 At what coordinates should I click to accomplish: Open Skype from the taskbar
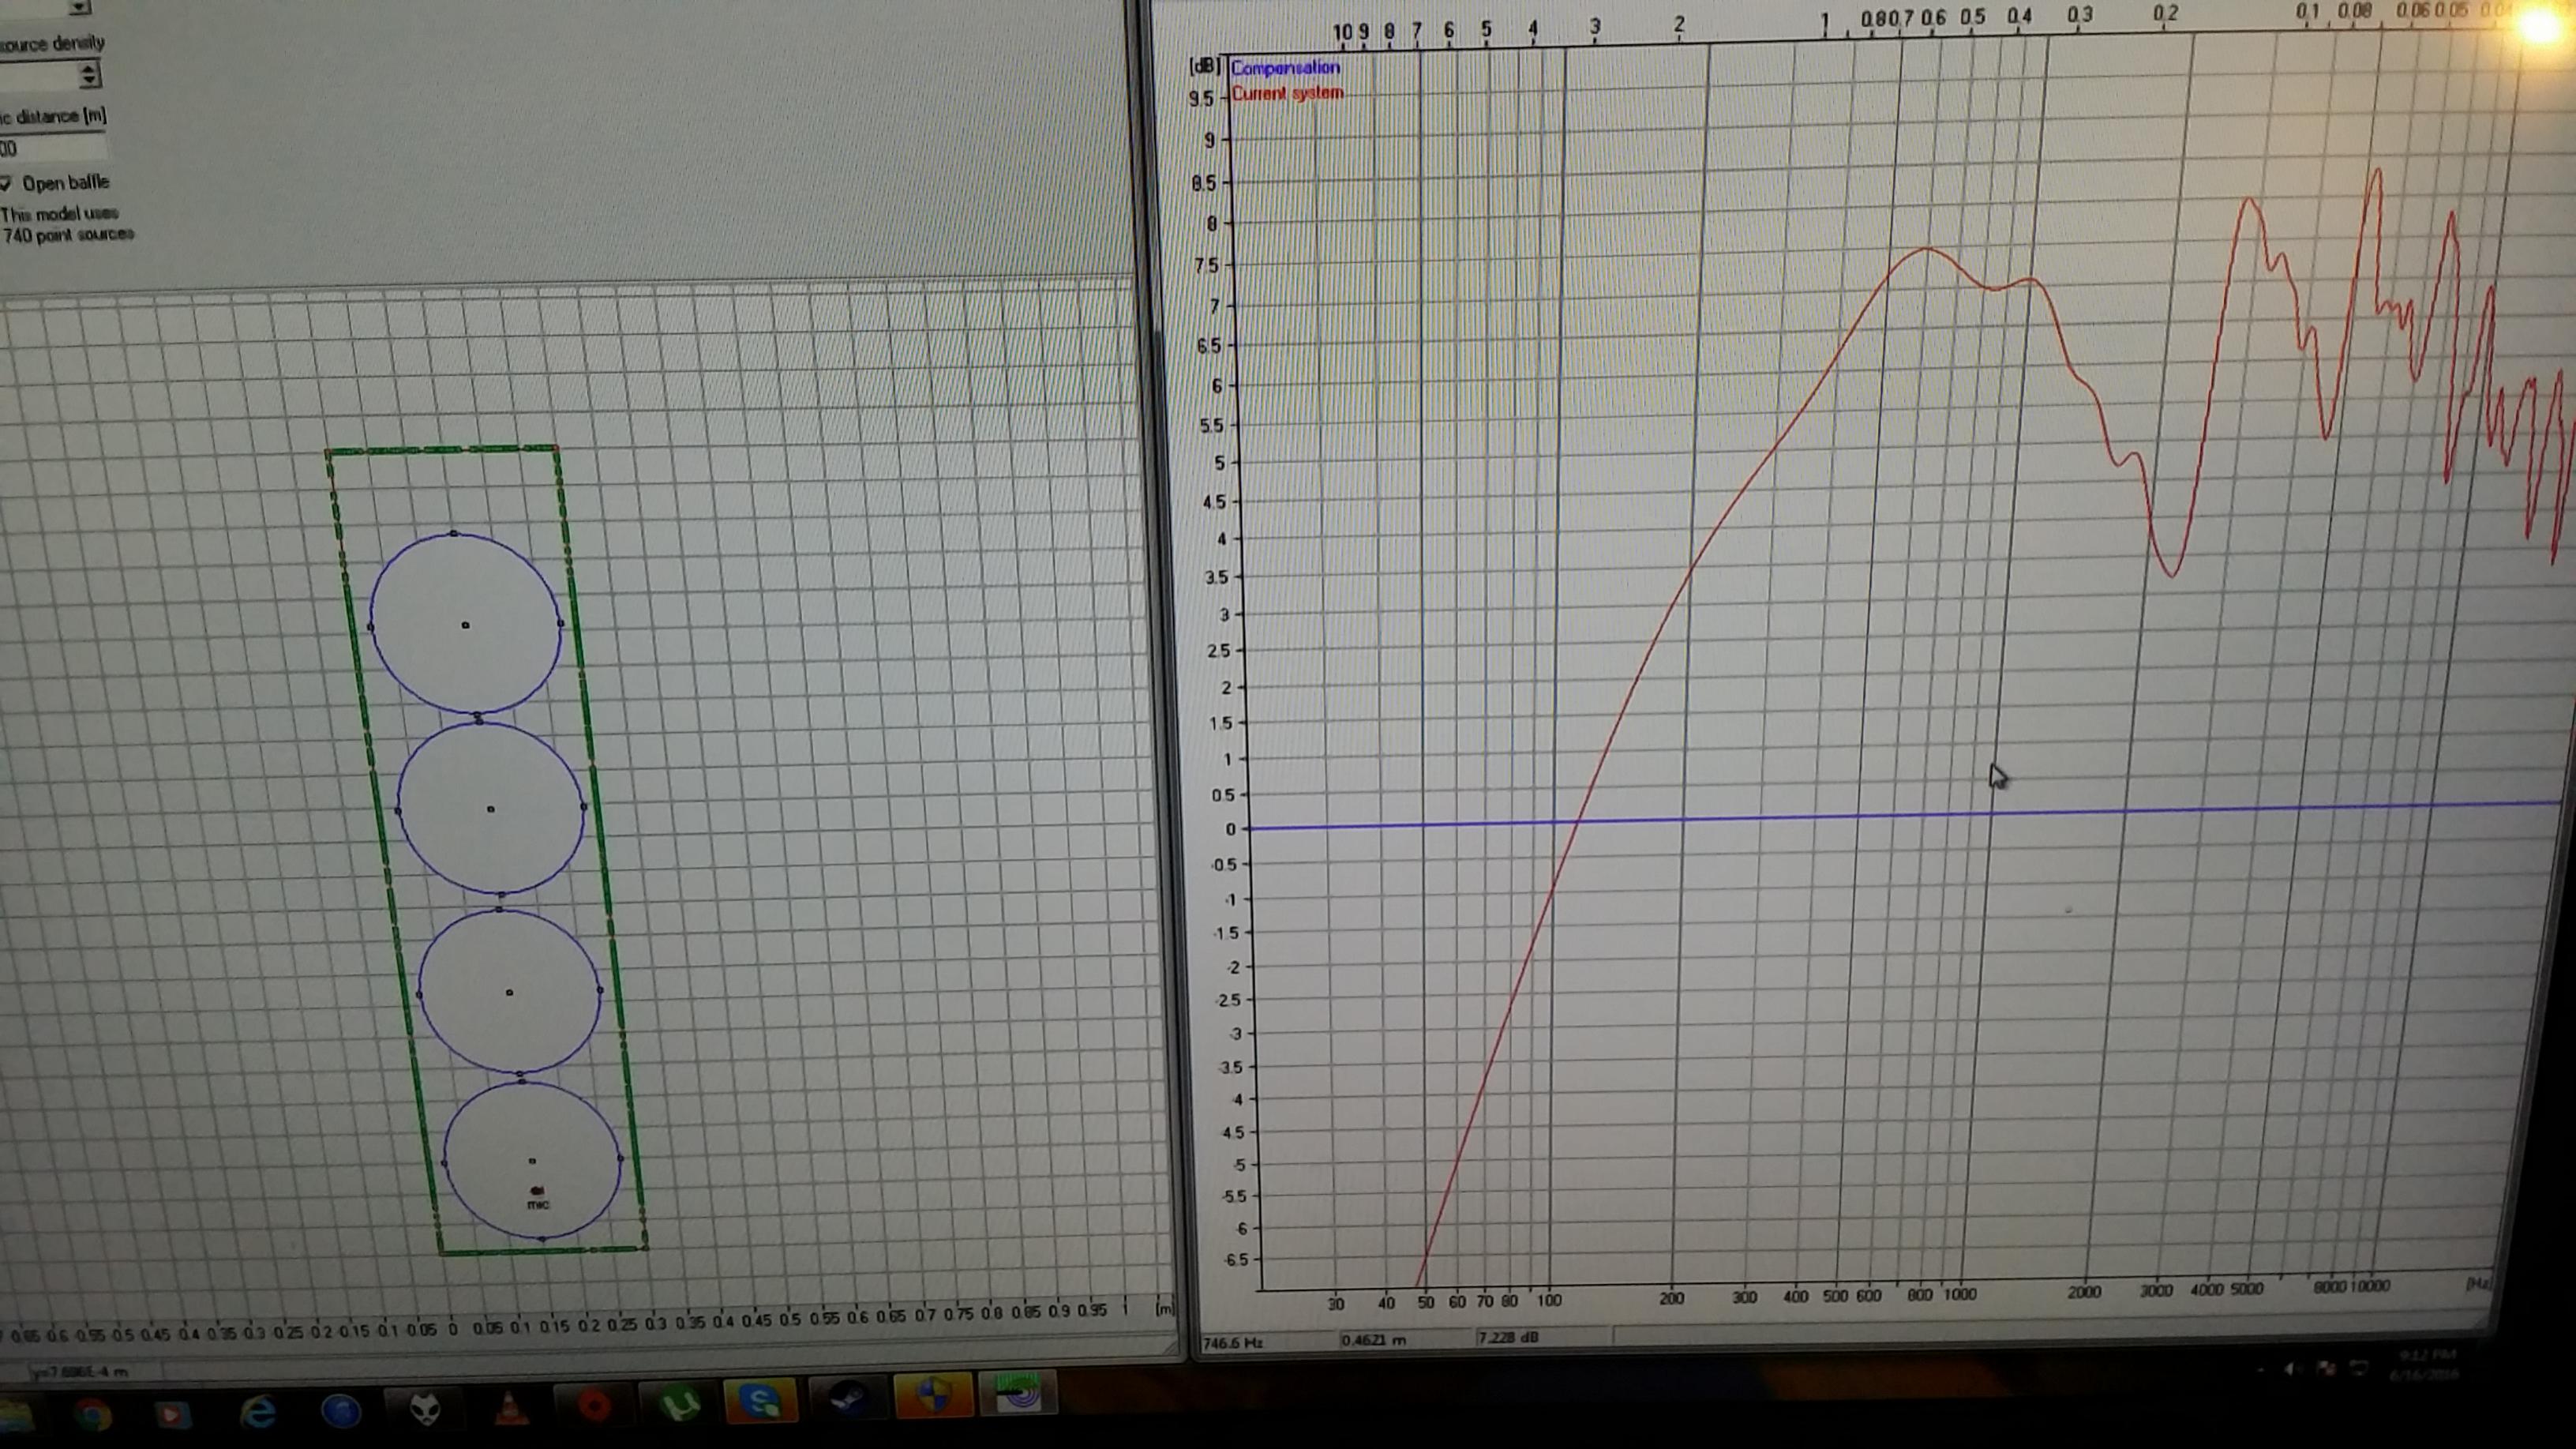pos(760,1401)
